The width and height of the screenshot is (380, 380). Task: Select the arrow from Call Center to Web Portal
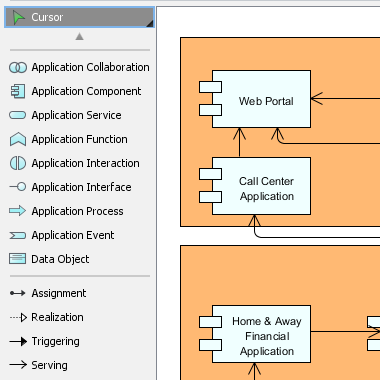(239, 143)
